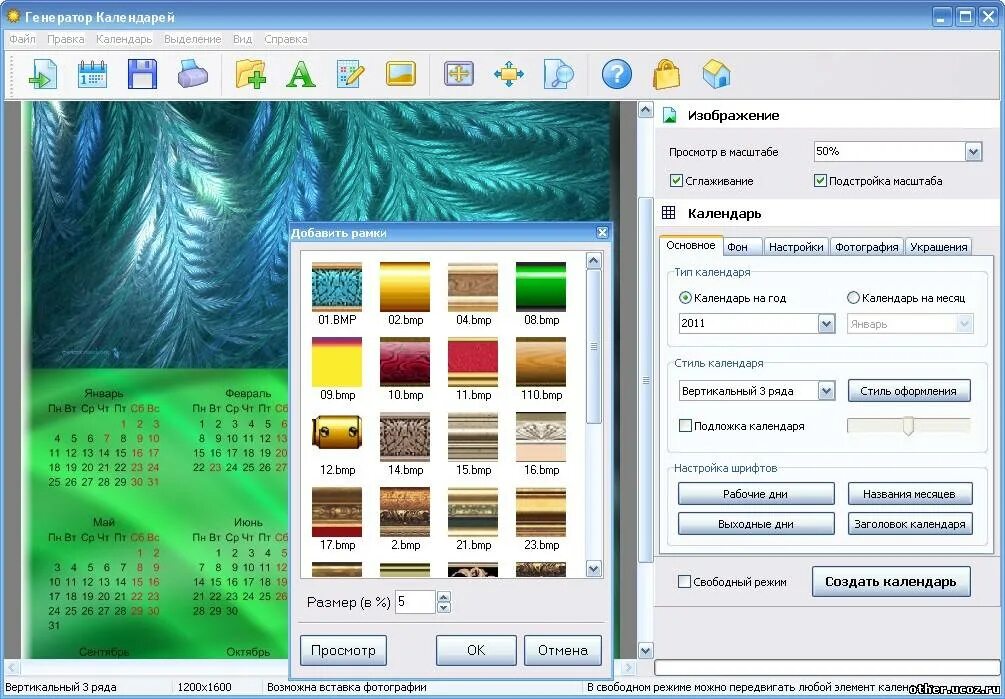Open the Стиль оформления button
The image size is (1005, 699).
pyautogui.click(x=909, y=391)
